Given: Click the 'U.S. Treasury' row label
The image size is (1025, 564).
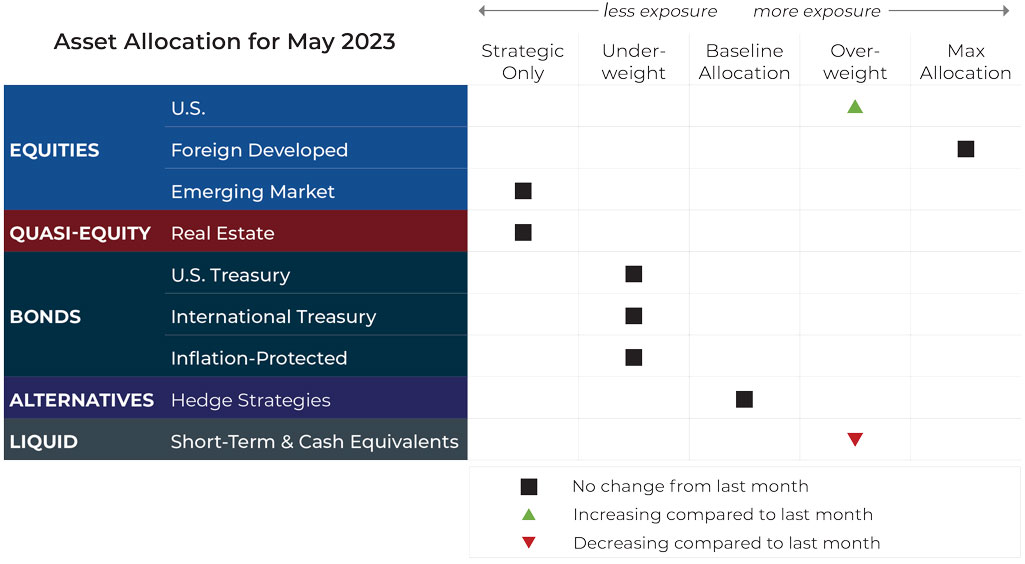Looking at the screenshot, I should pos(231,275).
